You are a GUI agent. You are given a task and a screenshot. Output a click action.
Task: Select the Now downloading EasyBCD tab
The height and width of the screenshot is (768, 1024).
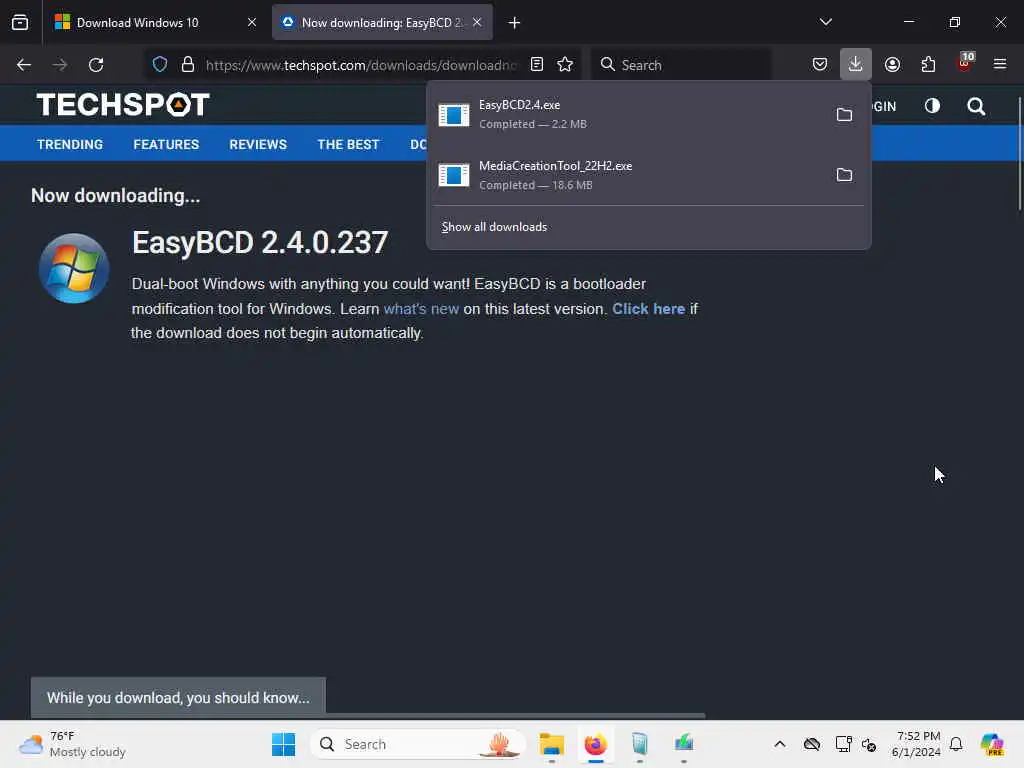[382, 23]
